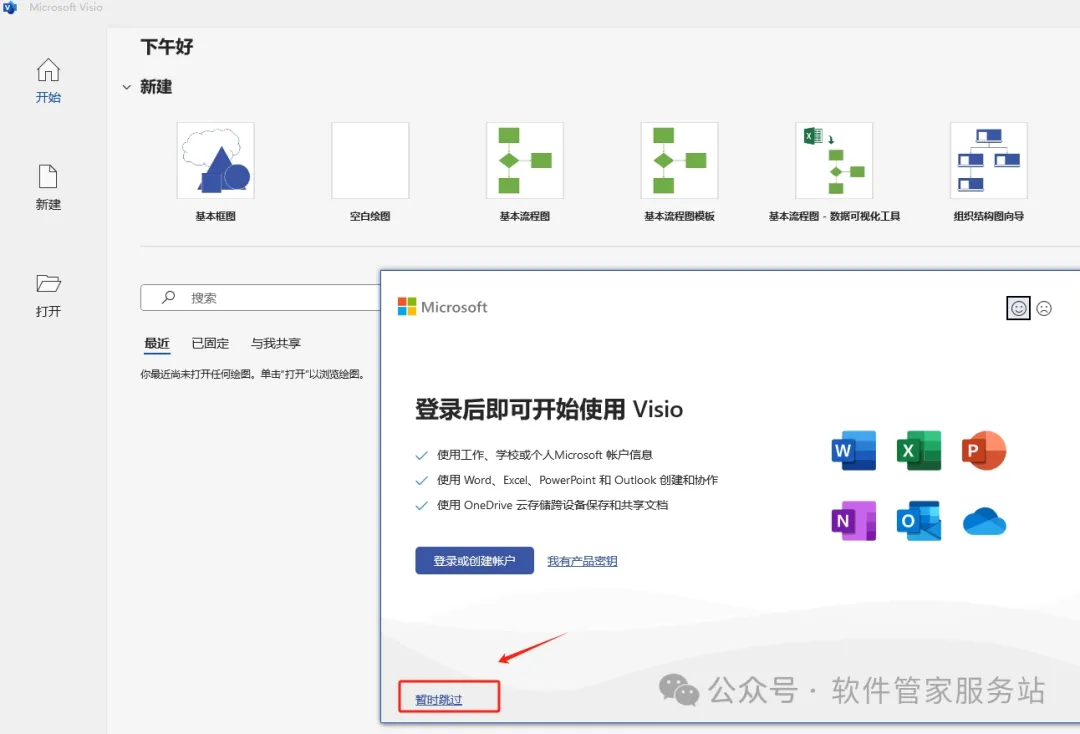Open the 组织结构图向导 template thumbnail
This screenshot has width=1080, height=734.
coord(988,160)
